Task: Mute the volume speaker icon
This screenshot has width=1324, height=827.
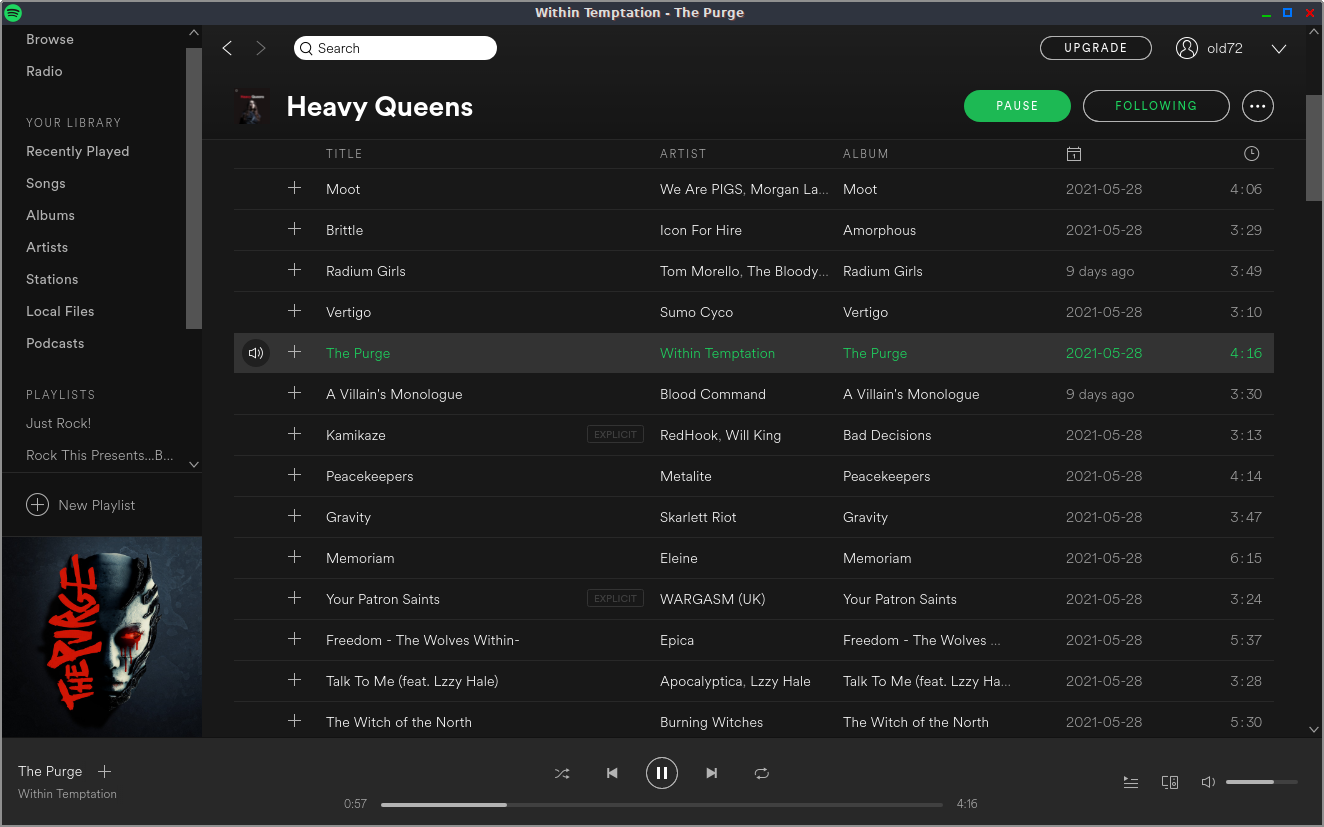Action: [1208, 782]
